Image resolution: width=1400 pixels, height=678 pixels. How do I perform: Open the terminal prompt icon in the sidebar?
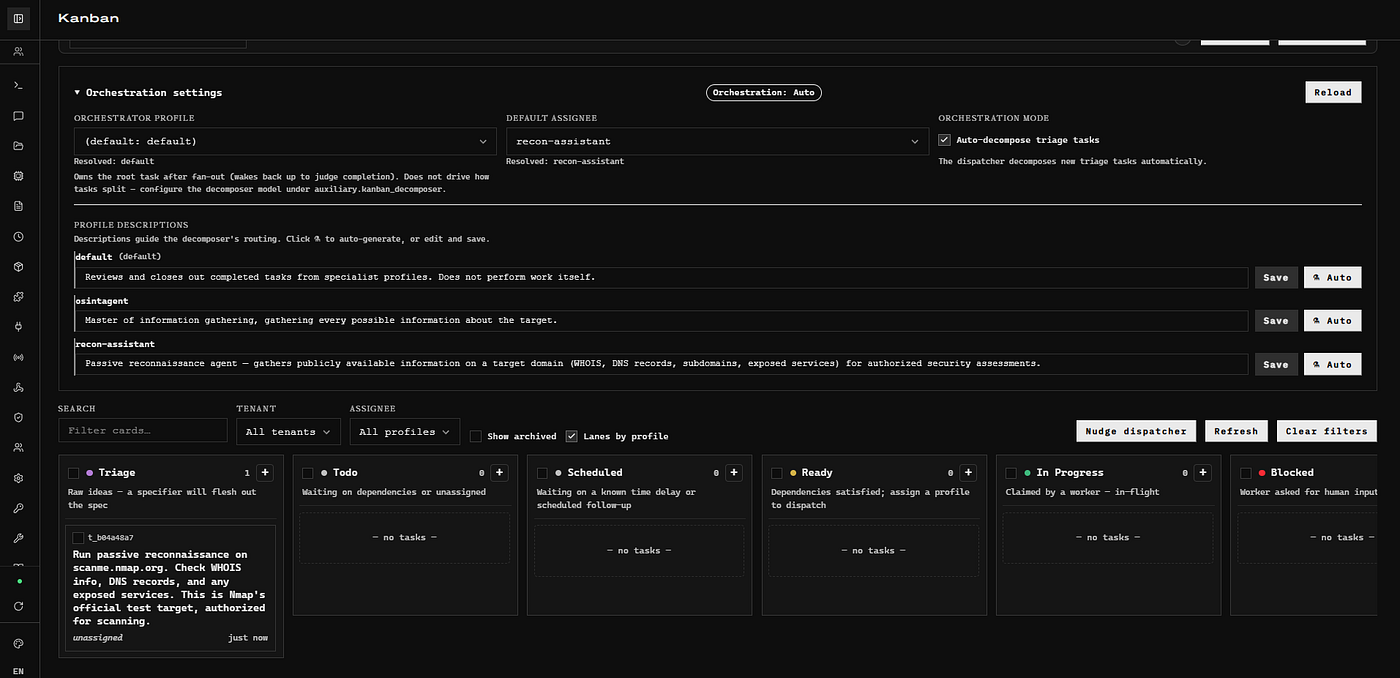pos(19,86)
